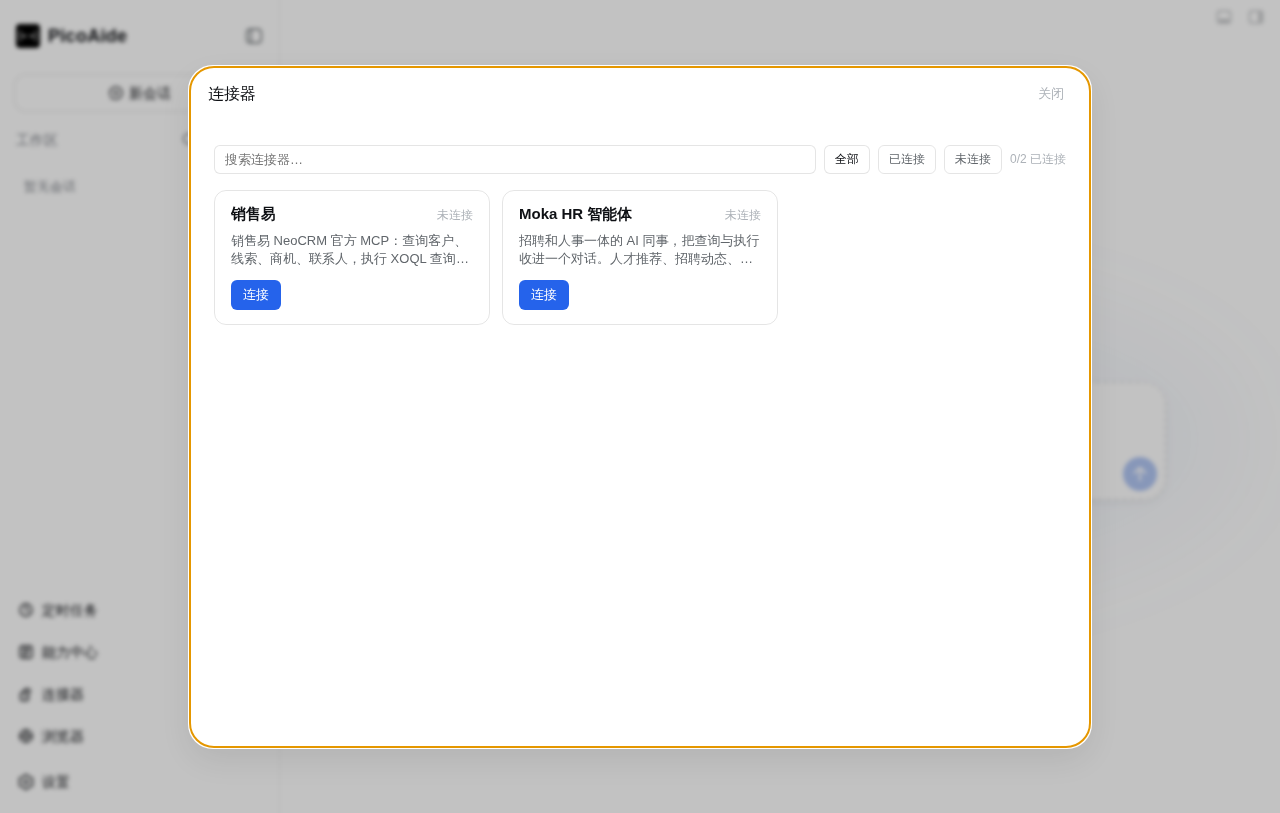The image size is (1280, 813).
Task: Connect the Moka HR 智能体 connector
Action: click(x=544, y=295)
